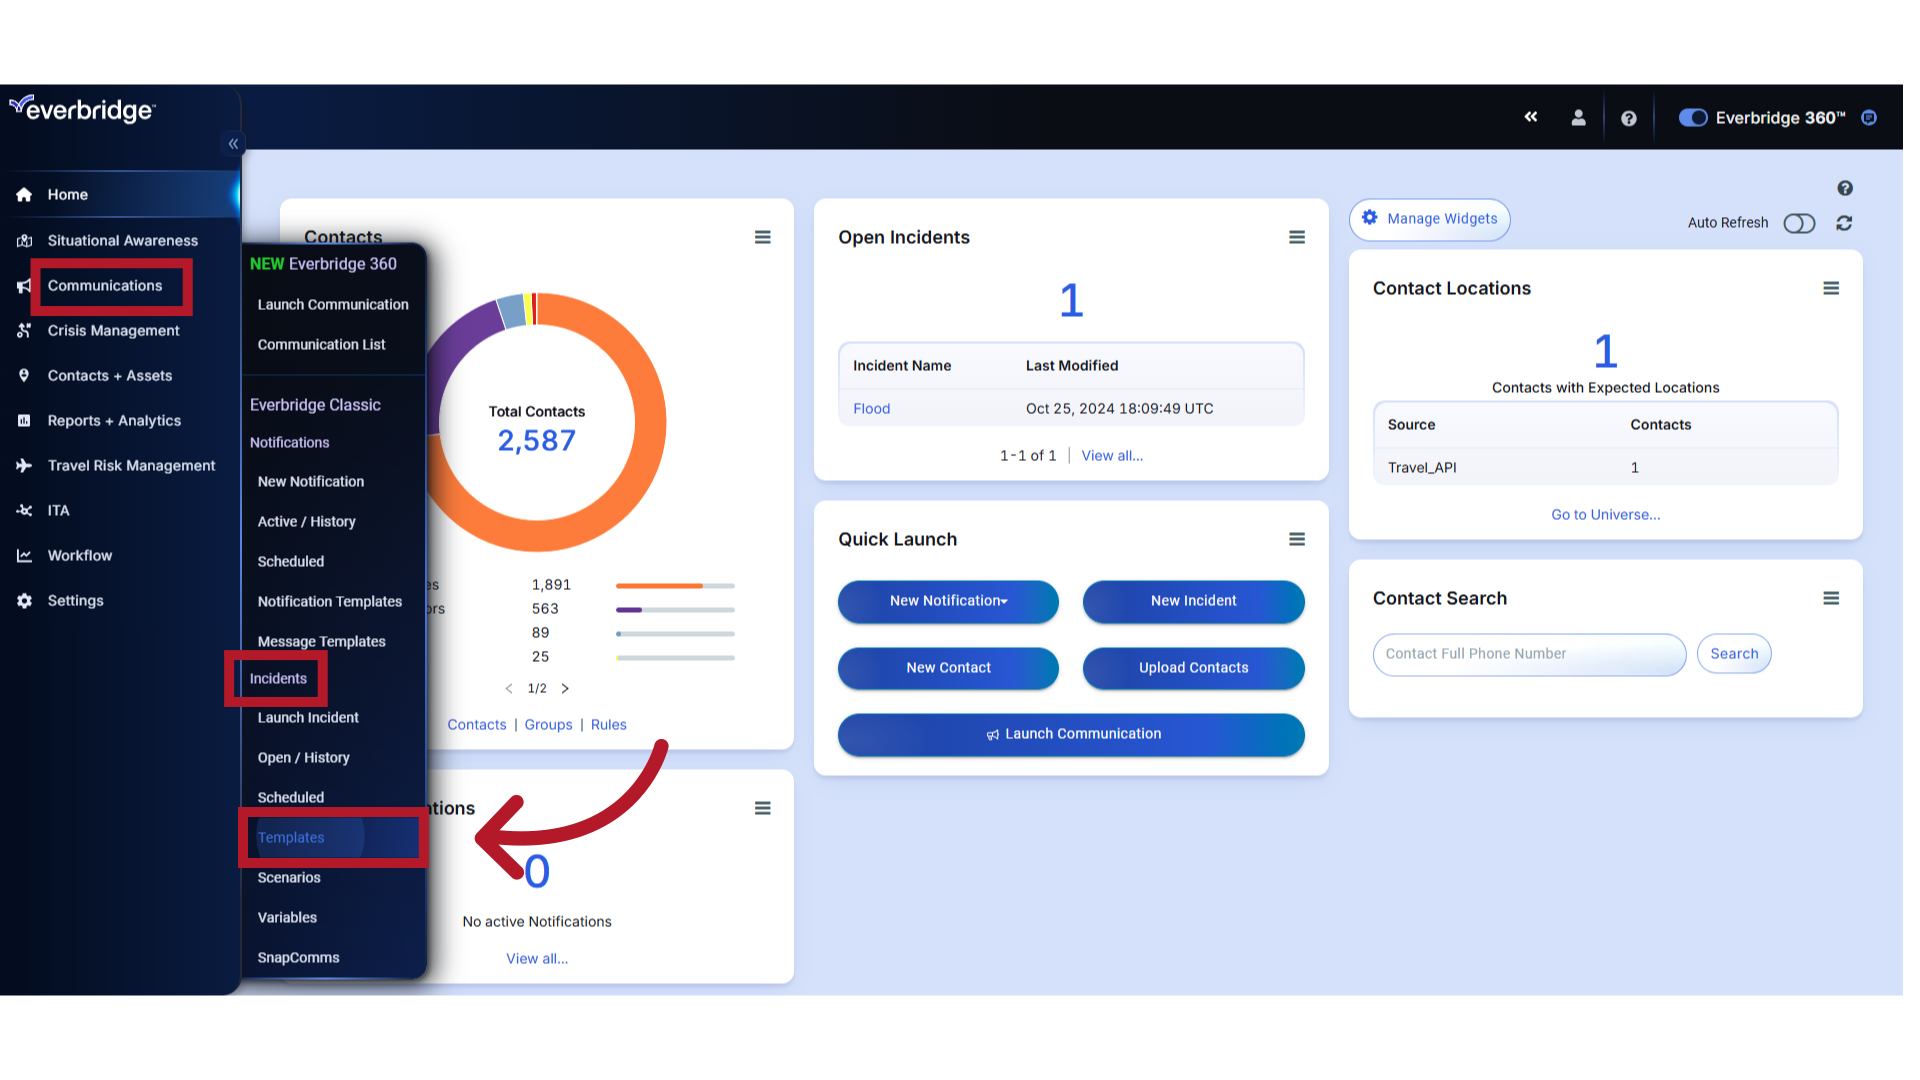
Task: Click the Search button in Contact Search
Action: (1734, 654)
